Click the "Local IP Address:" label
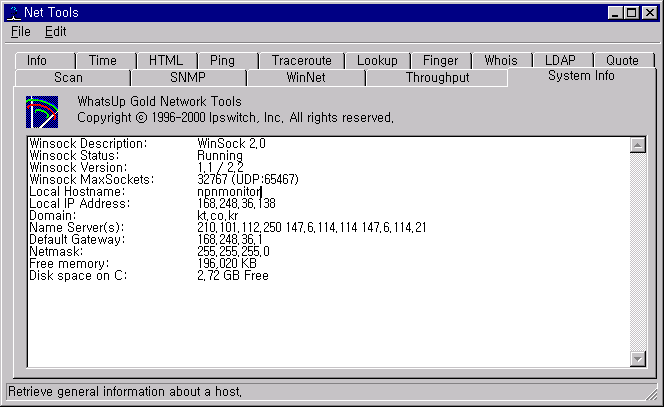Screen dimensions: 664x407 point(80,204)
